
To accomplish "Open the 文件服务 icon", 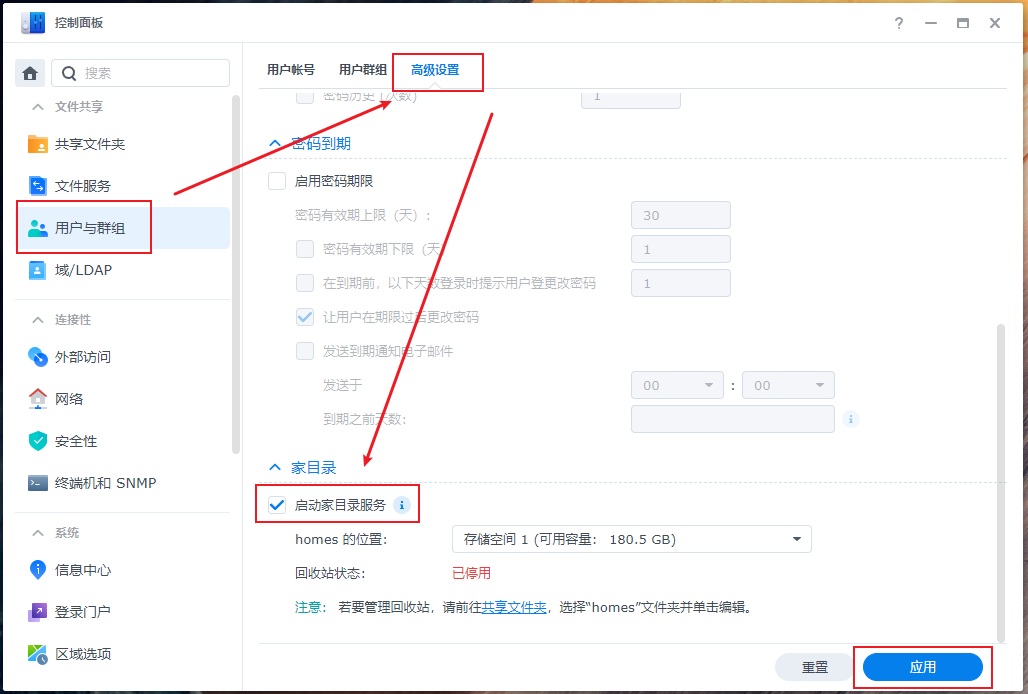I will tap(38, 186).
